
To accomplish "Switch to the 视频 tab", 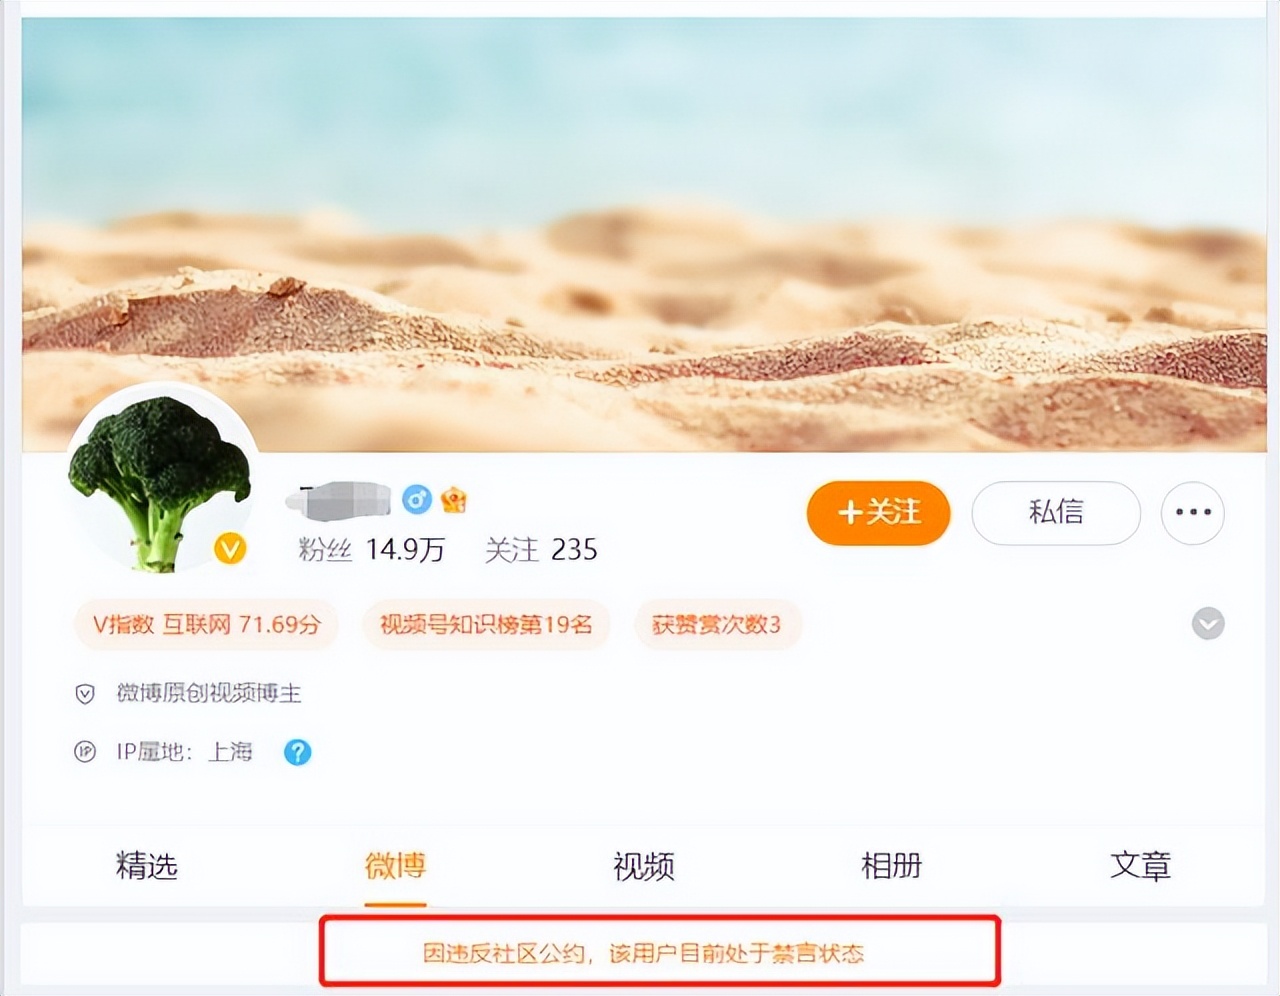I will [x=644, y=865].
